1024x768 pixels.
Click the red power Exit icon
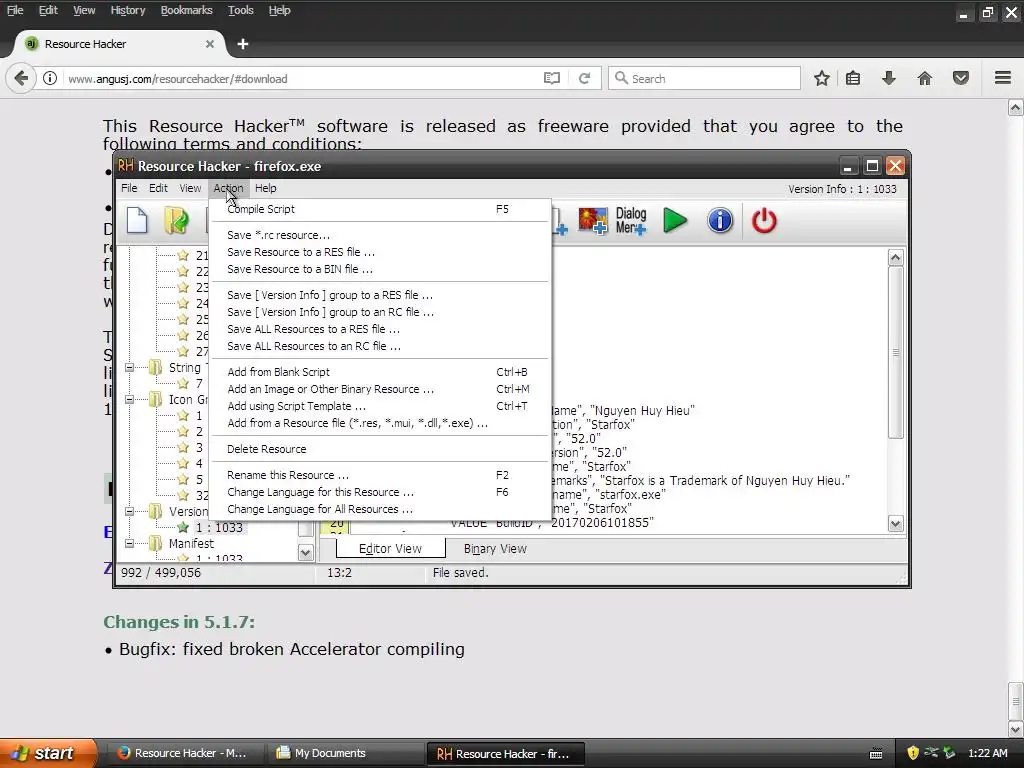pos(764,221)
